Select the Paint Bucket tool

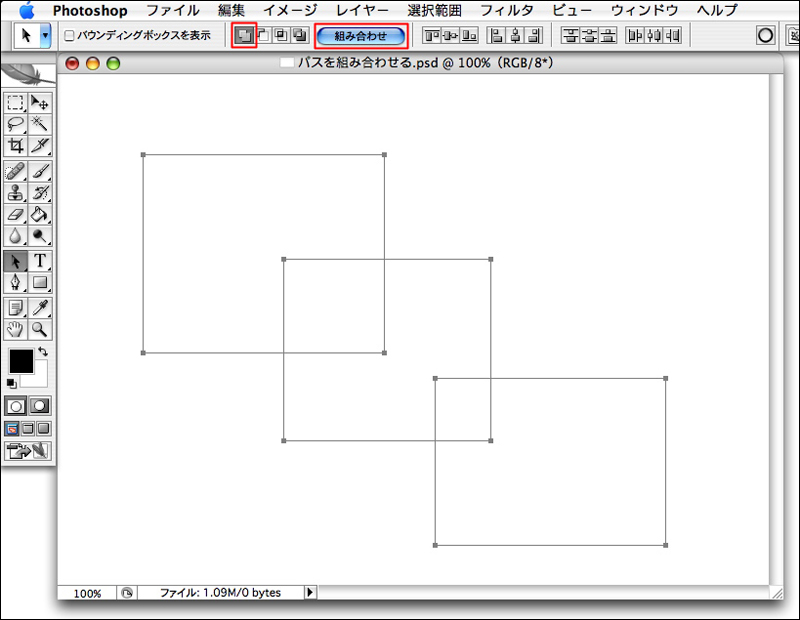click(x=40, y=214)
